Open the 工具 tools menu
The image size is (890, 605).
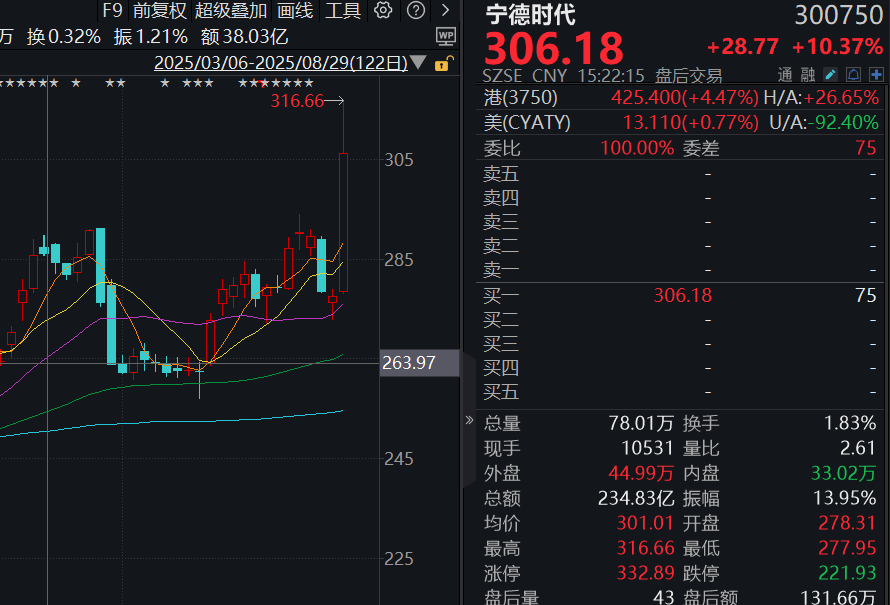343,10
